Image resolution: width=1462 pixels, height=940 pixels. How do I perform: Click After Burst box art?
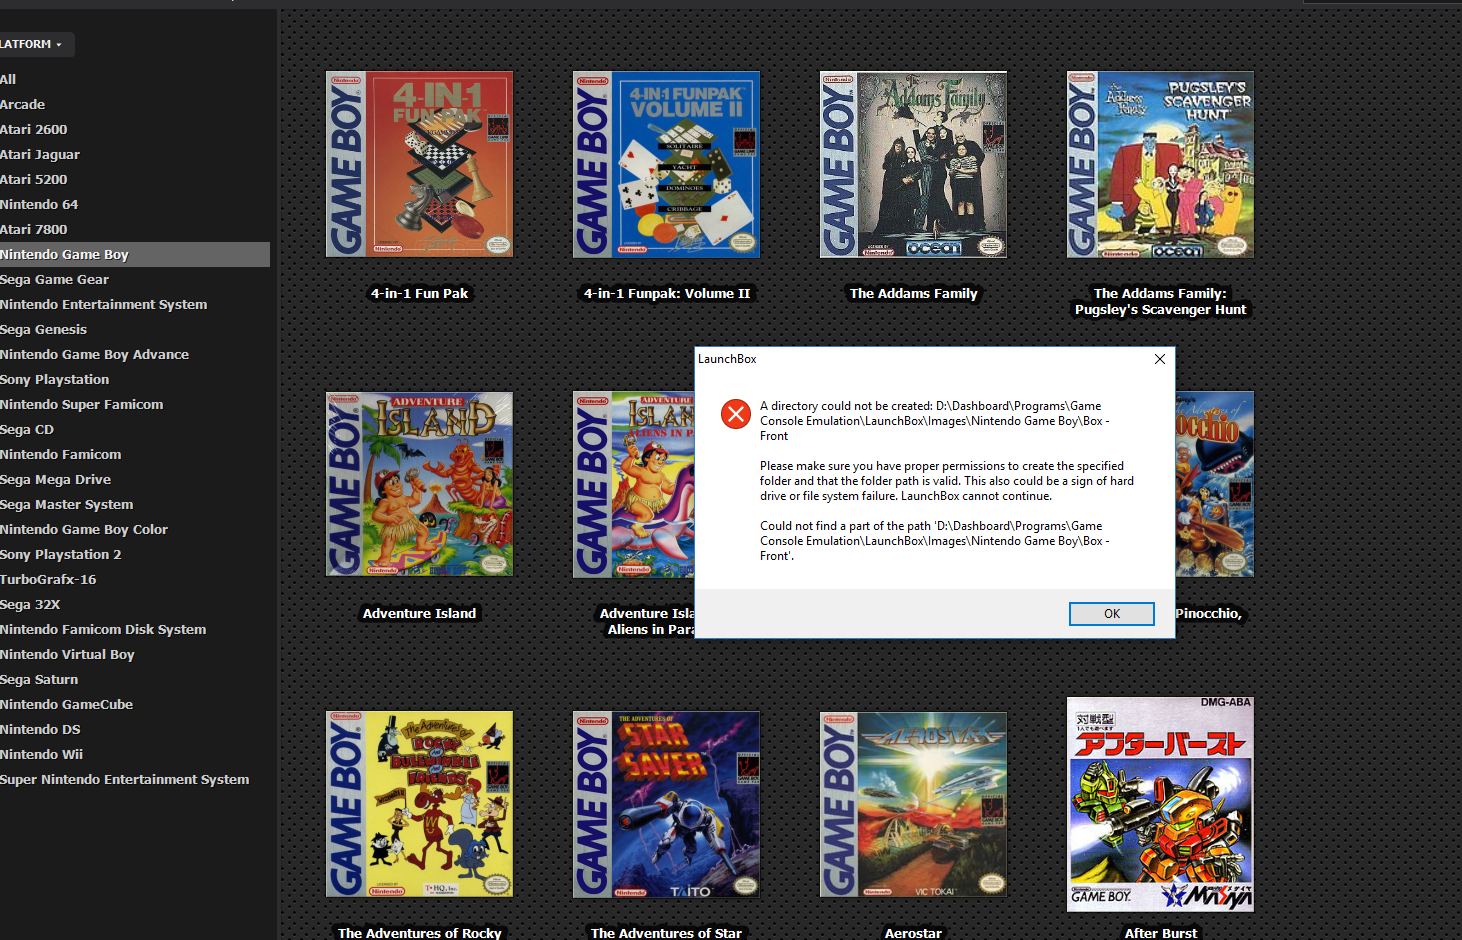[1160, 804]
